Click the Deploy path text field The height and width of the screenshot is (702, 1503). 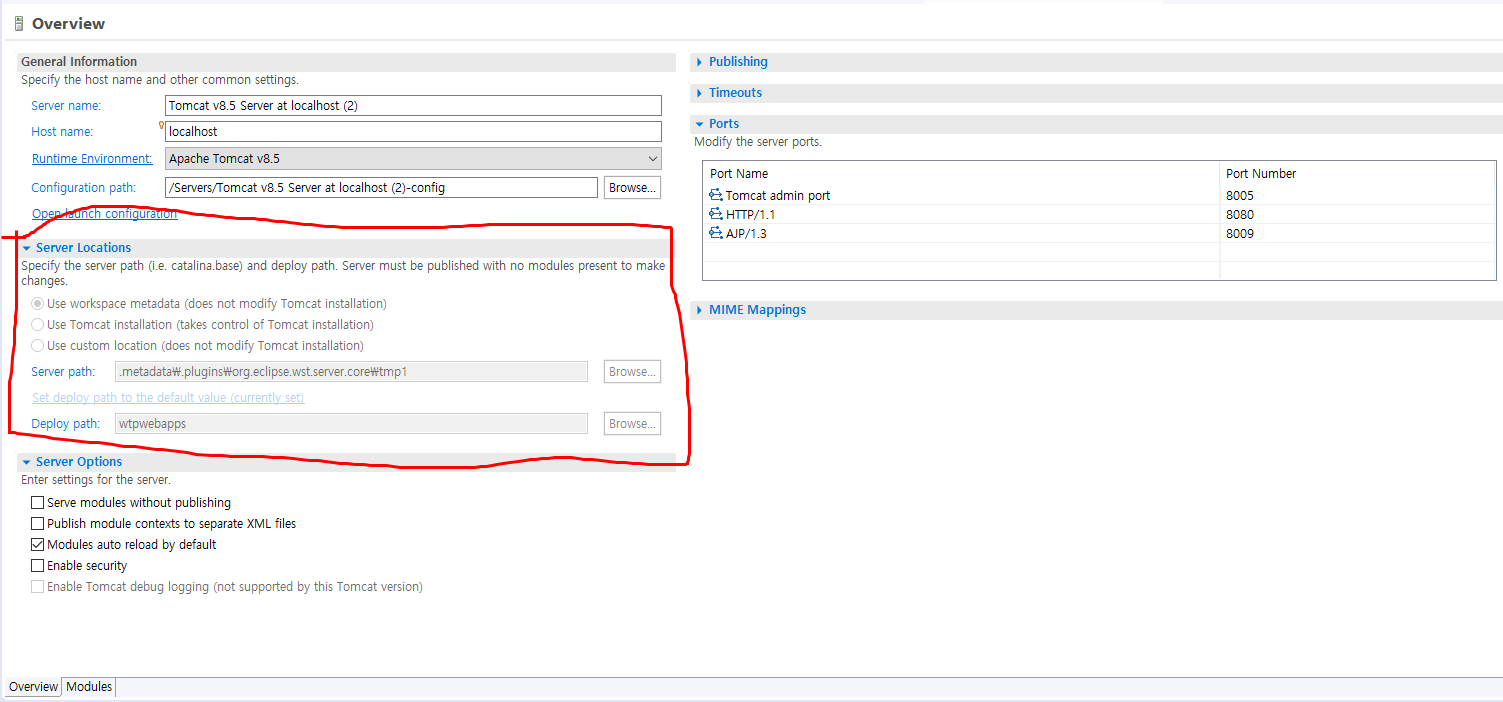tap(352, 423)
